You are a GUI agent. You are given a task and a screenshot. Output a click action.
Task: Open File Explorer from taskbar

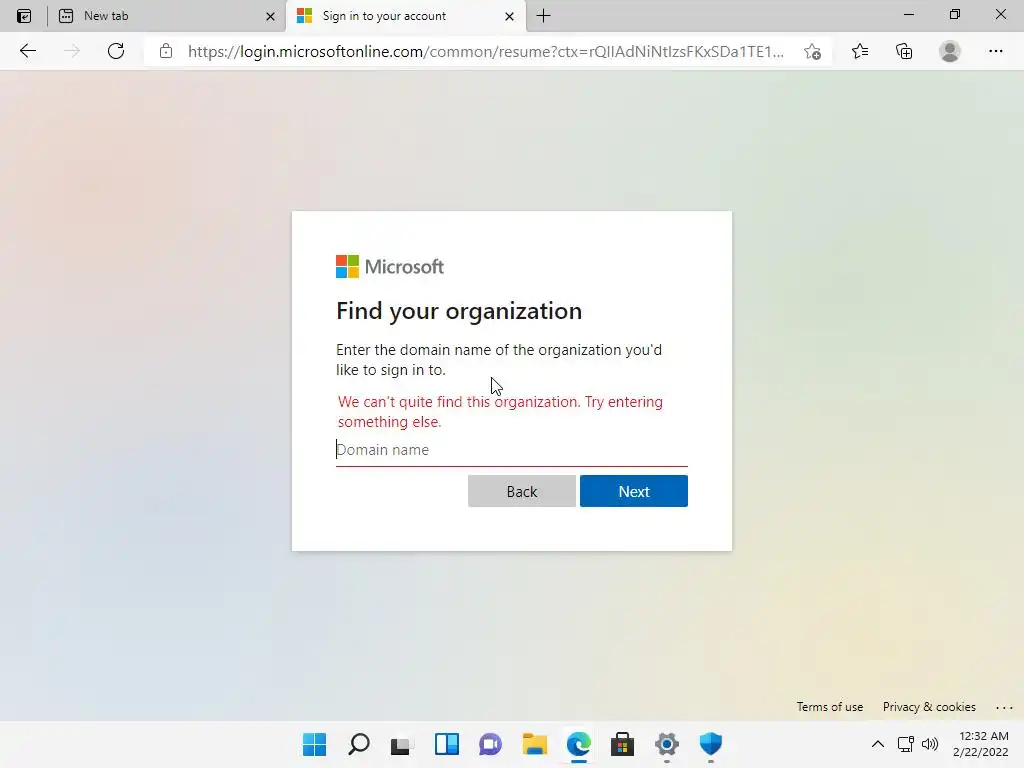pos(535,744)
